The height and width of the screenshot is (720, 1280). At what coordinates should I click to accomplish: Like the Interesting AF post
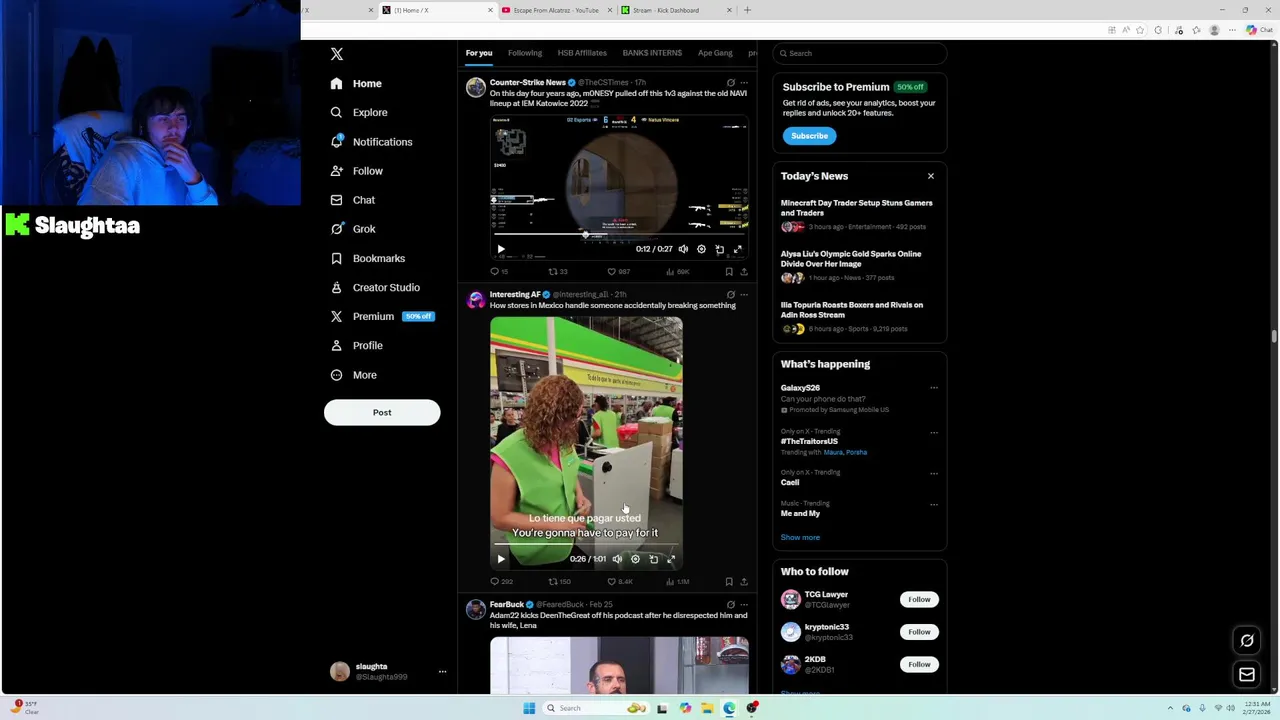tap(620, 581)
